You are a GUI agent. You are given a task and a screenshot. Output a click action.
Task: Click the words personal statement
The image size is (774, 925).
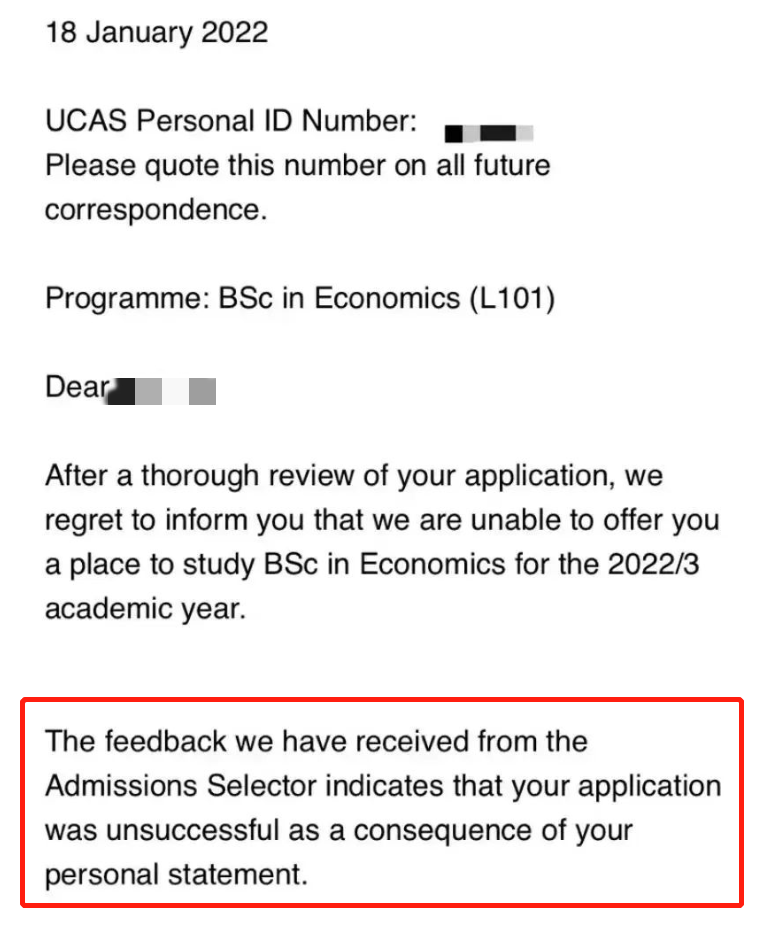pos(176,875)
